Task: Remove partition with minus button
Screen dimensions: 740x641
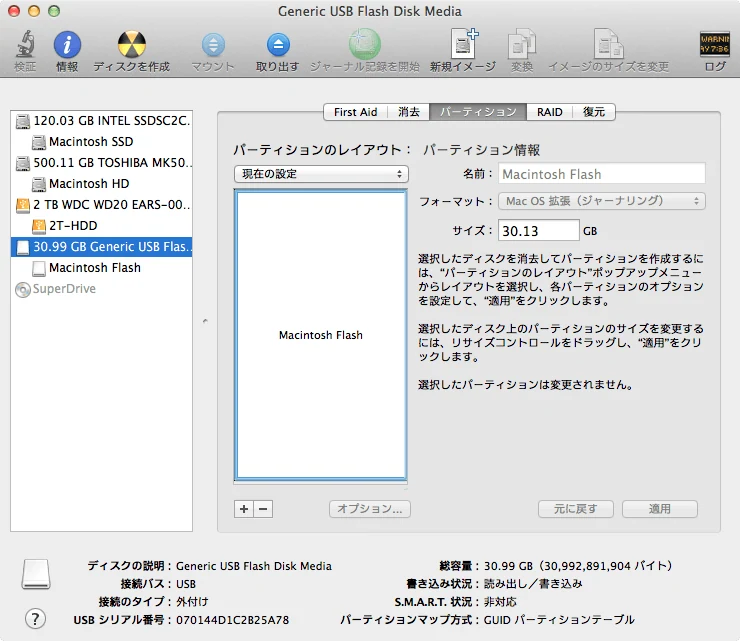Action: click(263, 509)
